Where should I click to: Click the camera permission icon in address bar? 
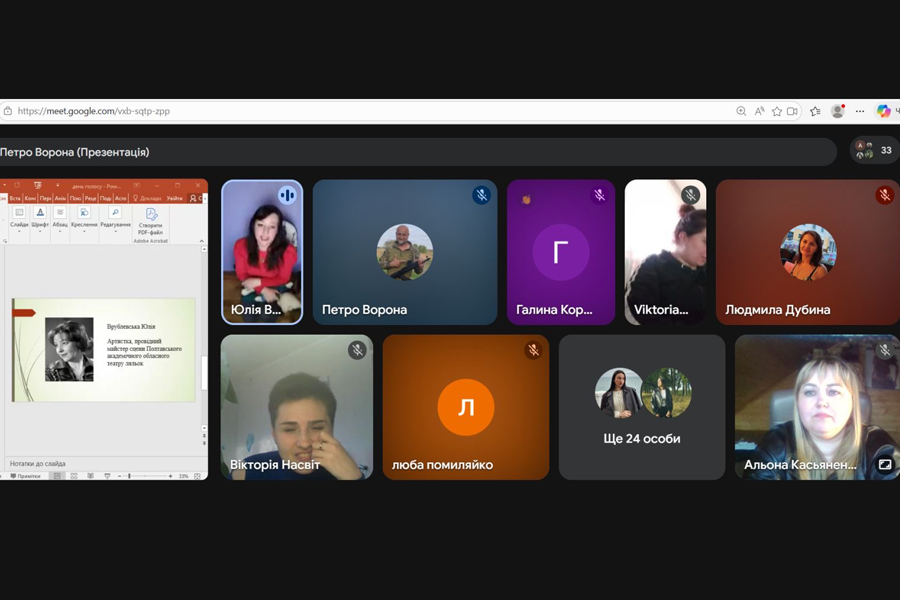click(793, 111)
